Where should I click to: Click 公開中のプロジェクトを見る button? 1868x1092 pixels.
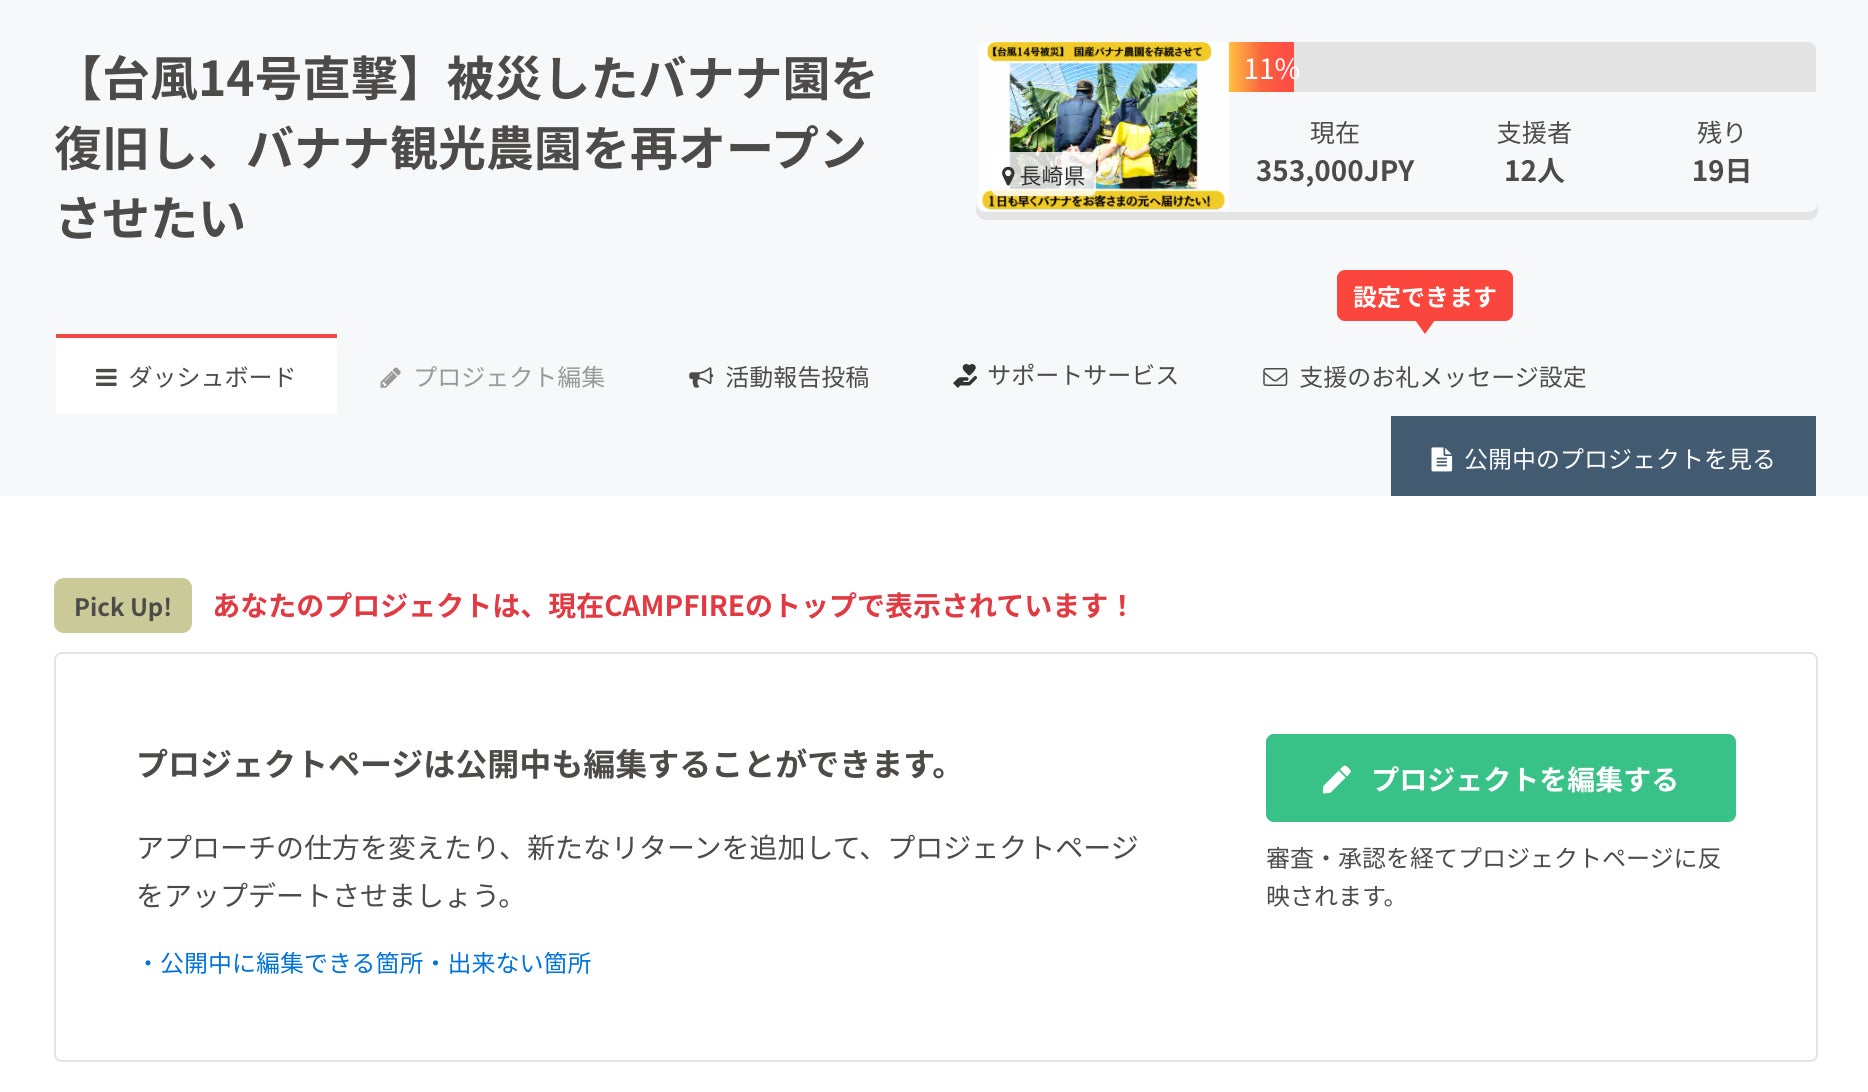click(x=1603, y=458)
